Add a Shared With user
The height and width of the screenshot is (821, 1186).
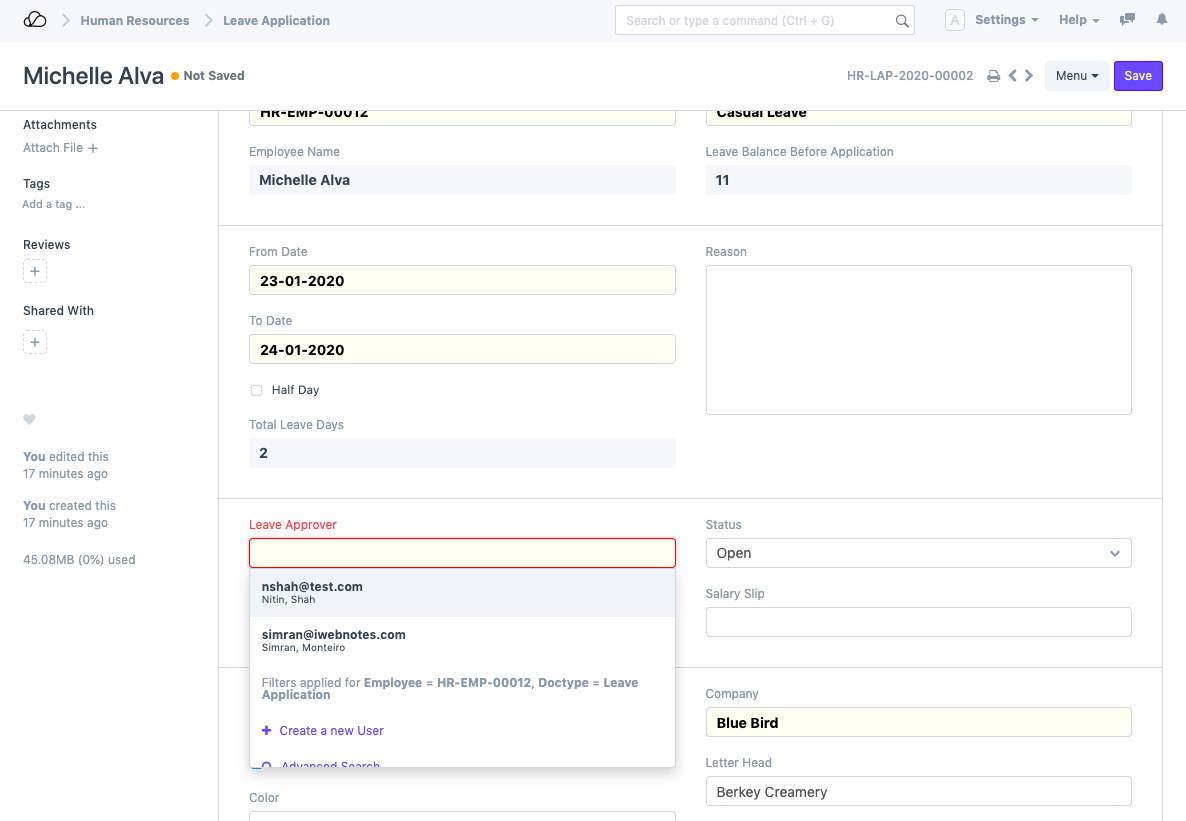[35, 343]
